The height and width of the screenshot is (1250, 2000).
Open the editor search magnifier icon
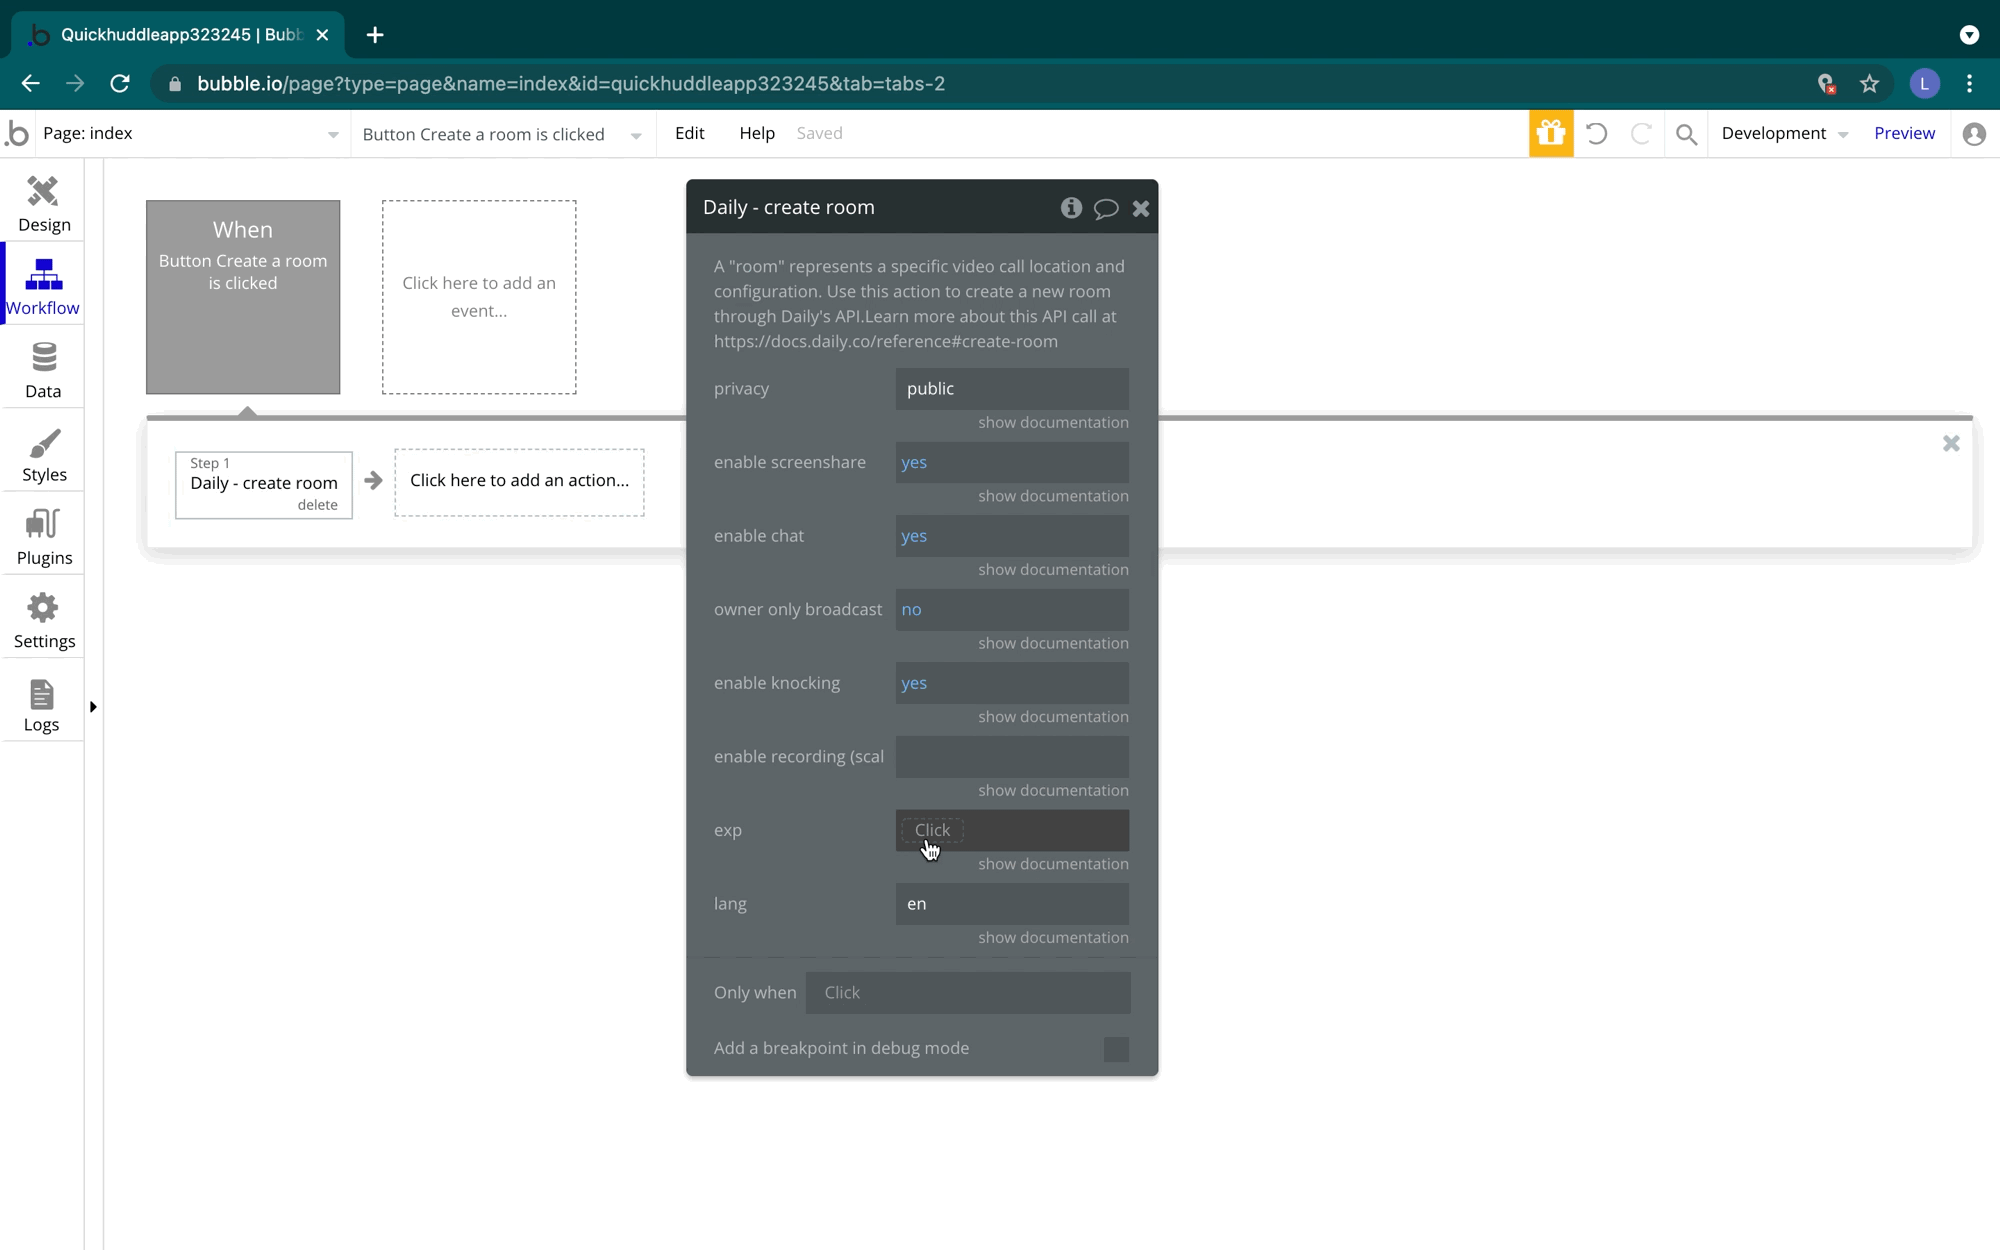(x=1686, y=134)
